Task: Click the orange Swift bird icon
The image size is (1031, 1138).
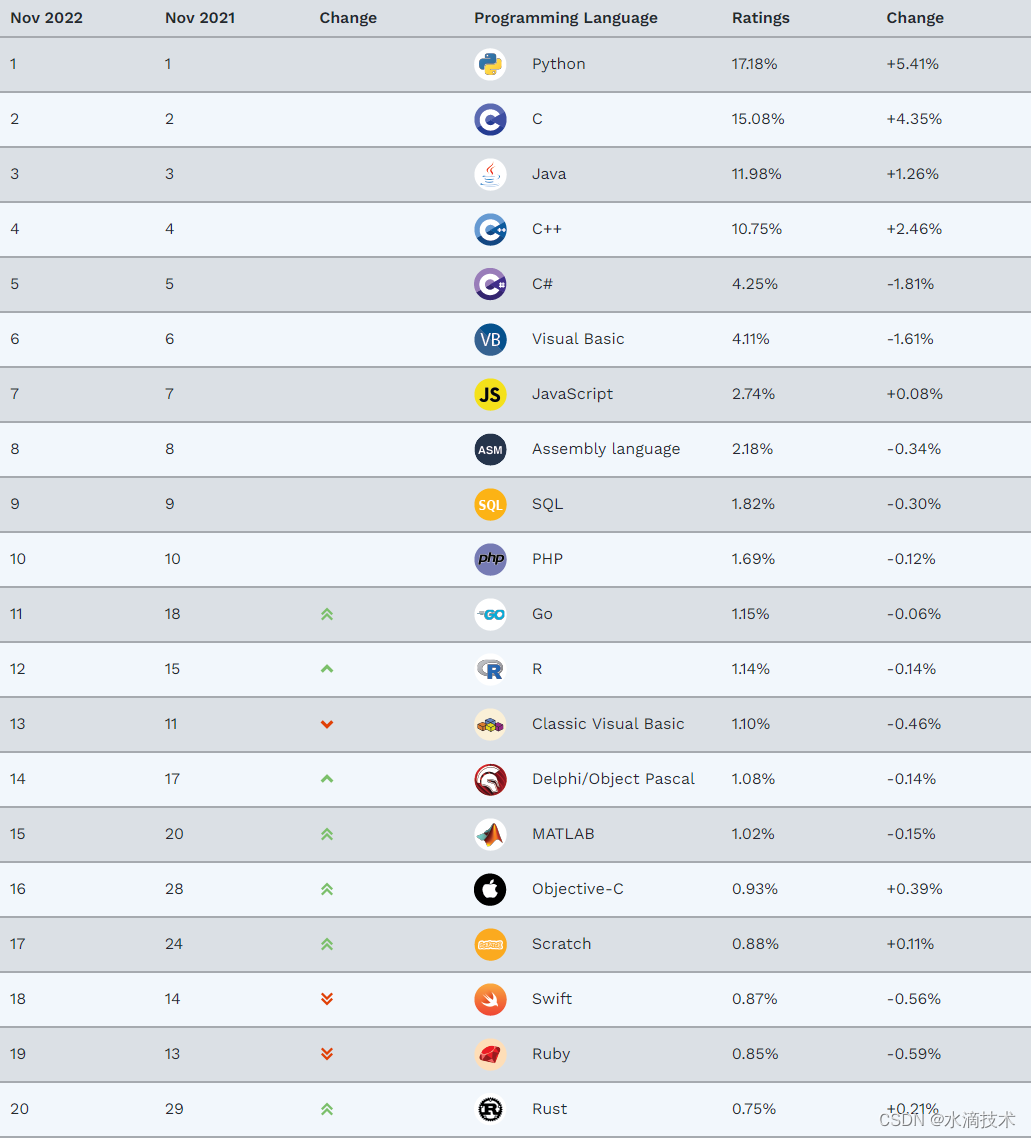Action: [490, 999]
